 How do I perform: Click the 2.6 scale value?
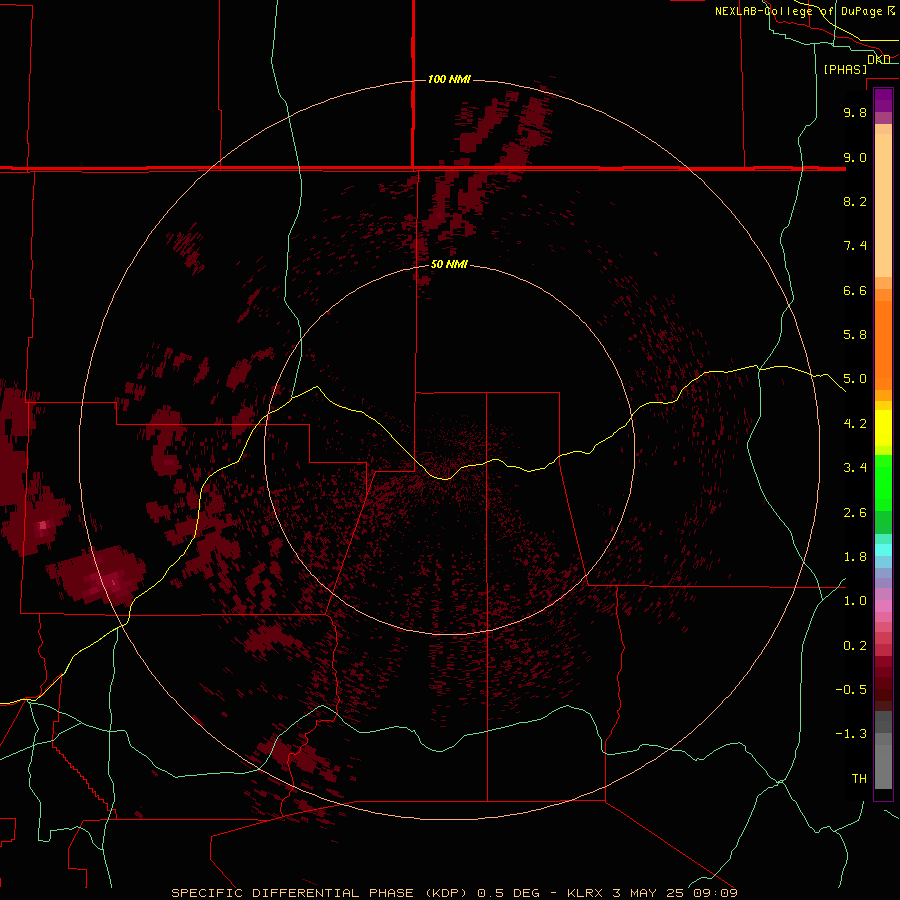click(x=855, y=513)
